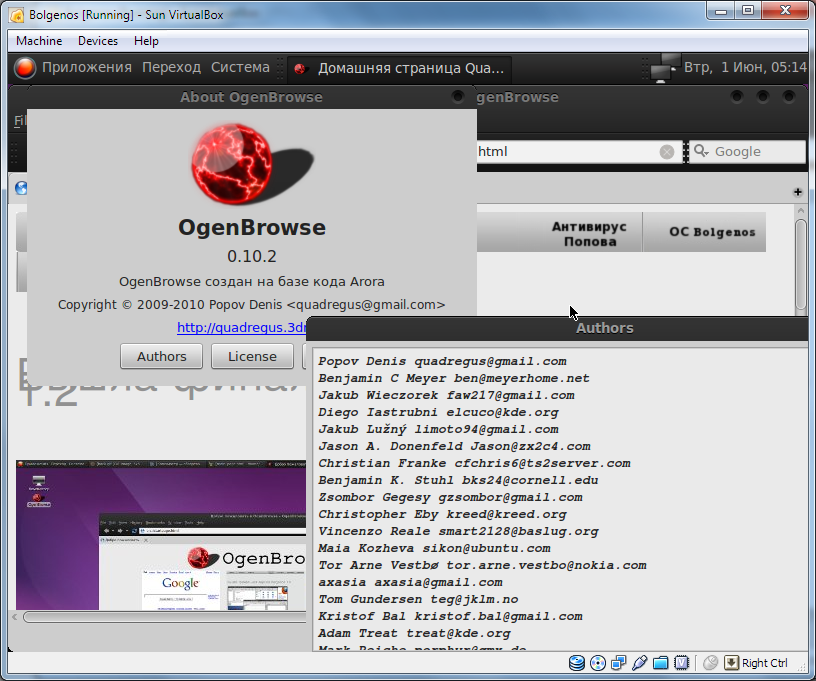816x681 pixels.
Task: Click the VirtualBox optical disc status icon
Action: (598, 663)
